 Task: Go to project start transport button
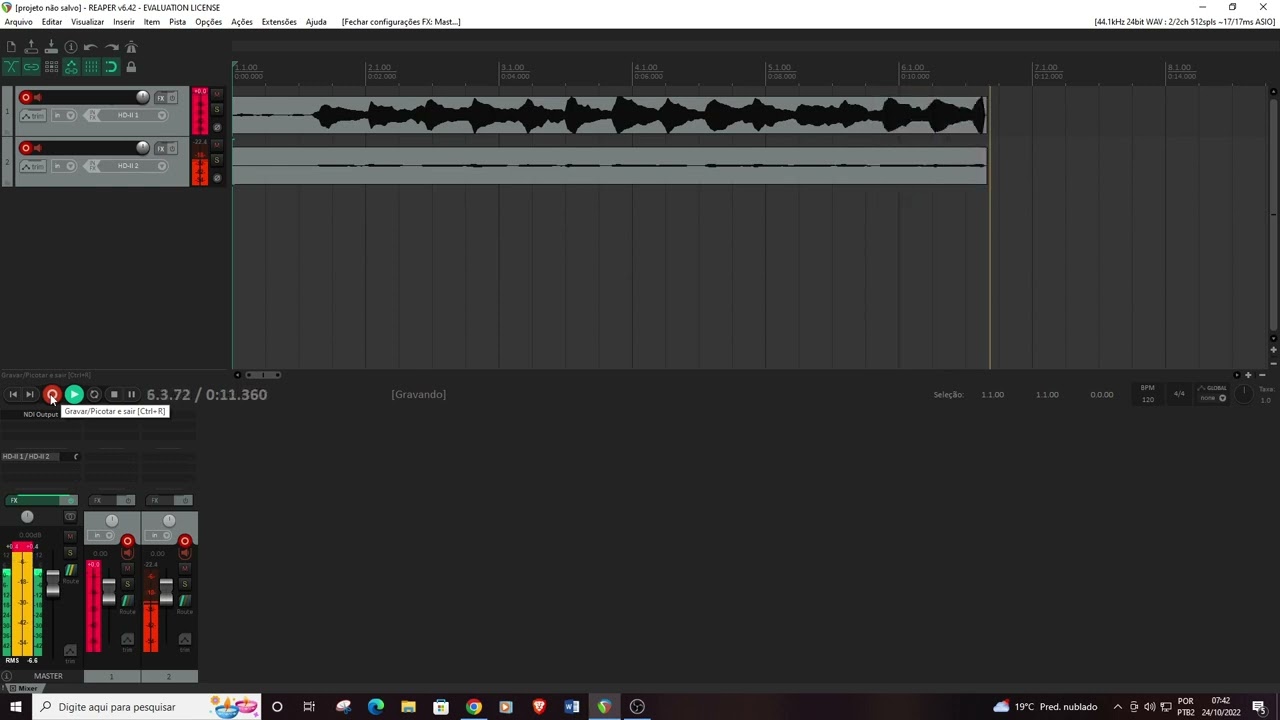[13, 395]
